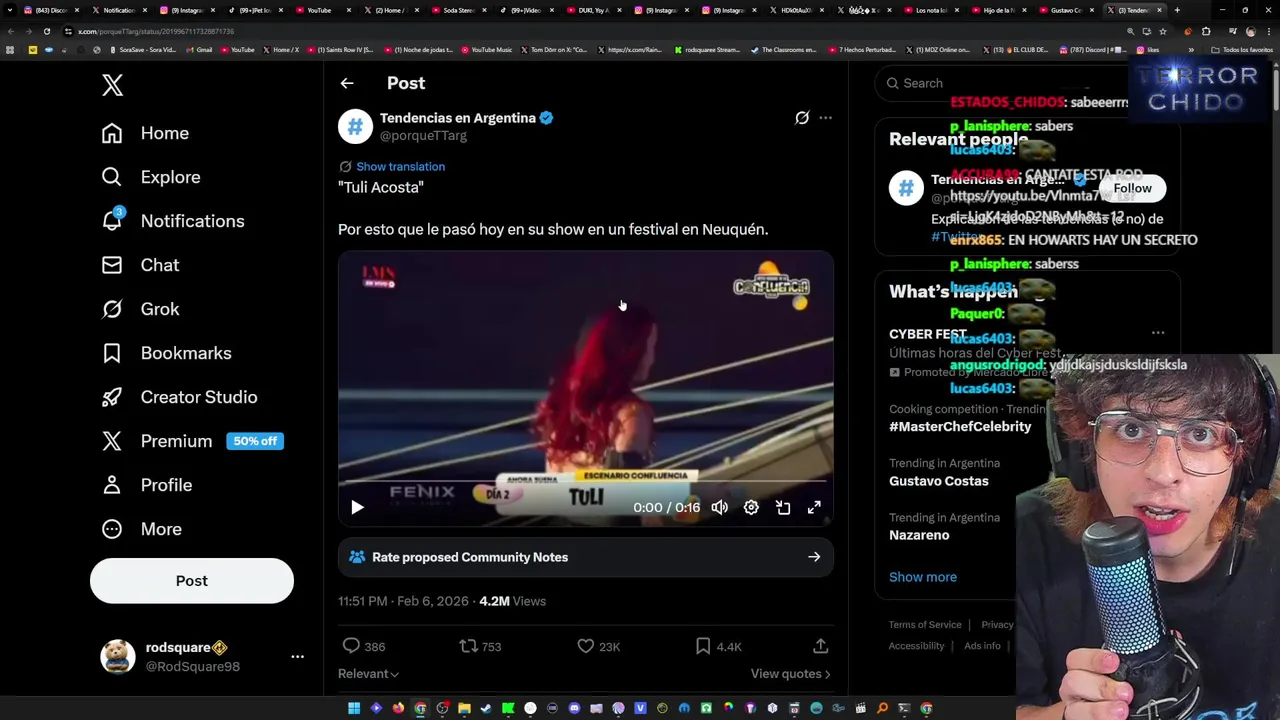1280x720 pixels.
Task: Open Tendencias en Argentina profile name
Action: click(458, 118)
